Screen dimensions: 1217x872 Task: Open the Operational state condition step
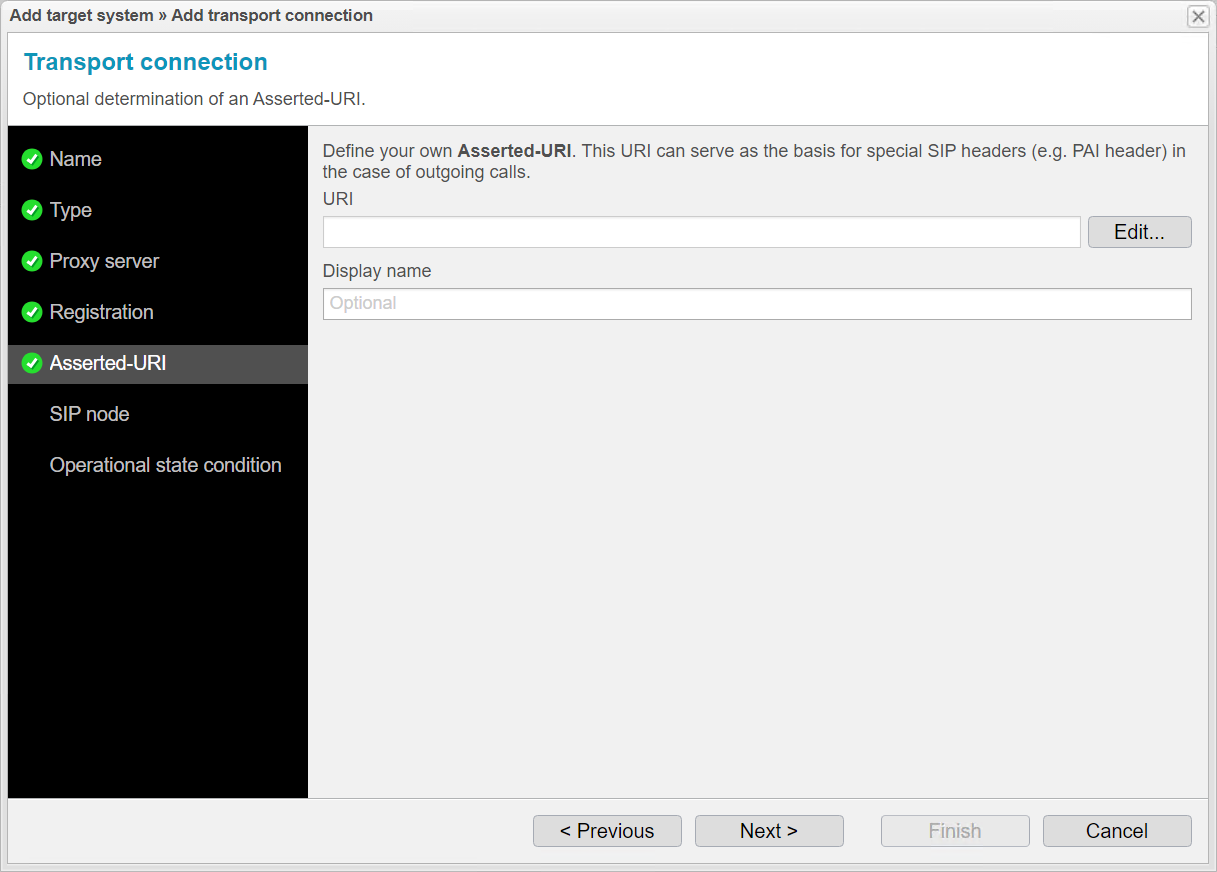pyautogui.click(x=165, y=465)
